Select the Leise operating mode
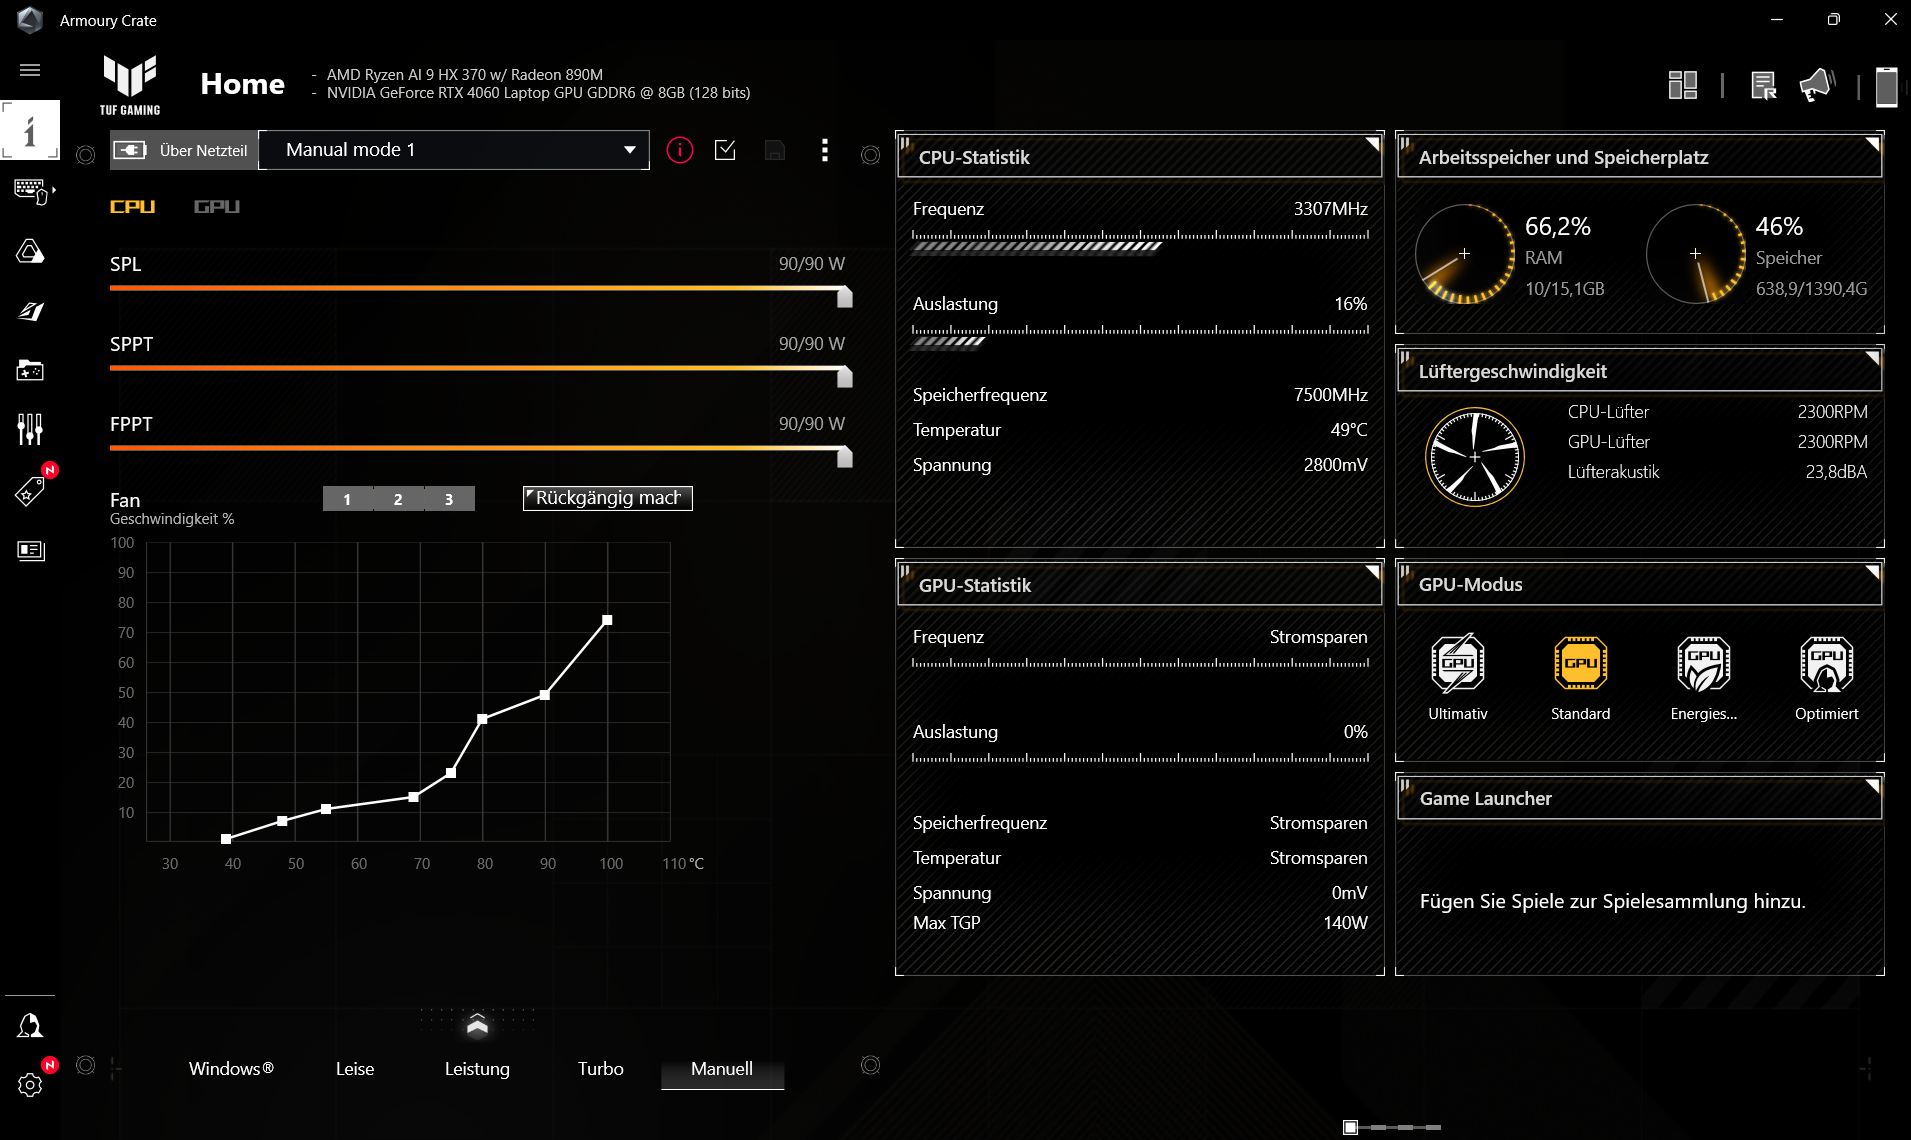Image resolution: width=1911 pixels, height=1140 pixels. click(x=355, y=1069)
